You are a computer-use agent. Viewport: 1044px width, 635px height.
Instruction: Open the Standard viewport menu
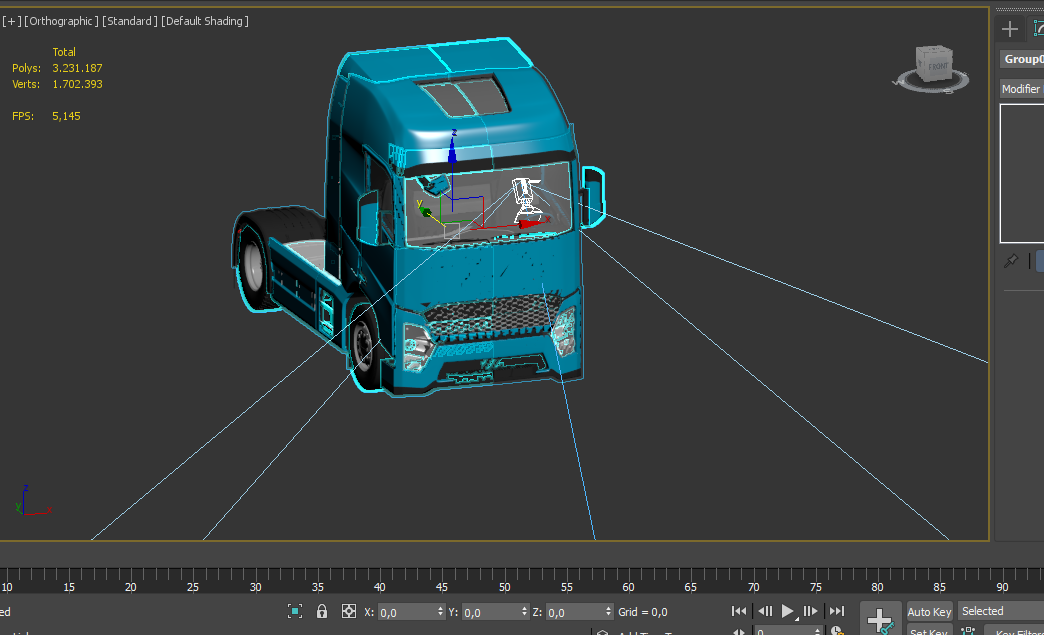[130, 21]
